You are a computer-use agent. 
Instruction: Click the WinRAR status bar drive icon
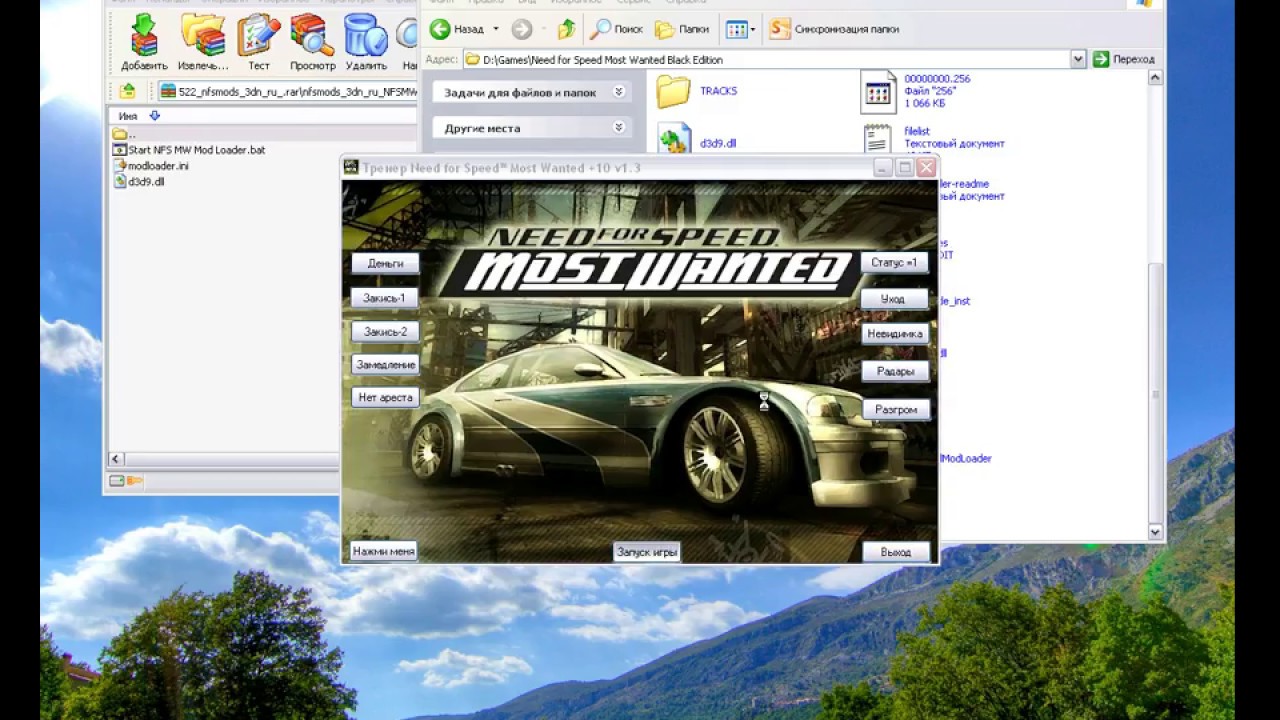[116, 481]
